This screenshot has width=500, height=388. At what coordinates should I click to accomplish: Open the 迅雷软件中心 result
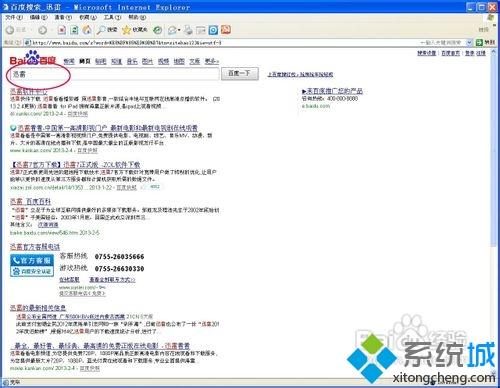[x=29, y=91]
